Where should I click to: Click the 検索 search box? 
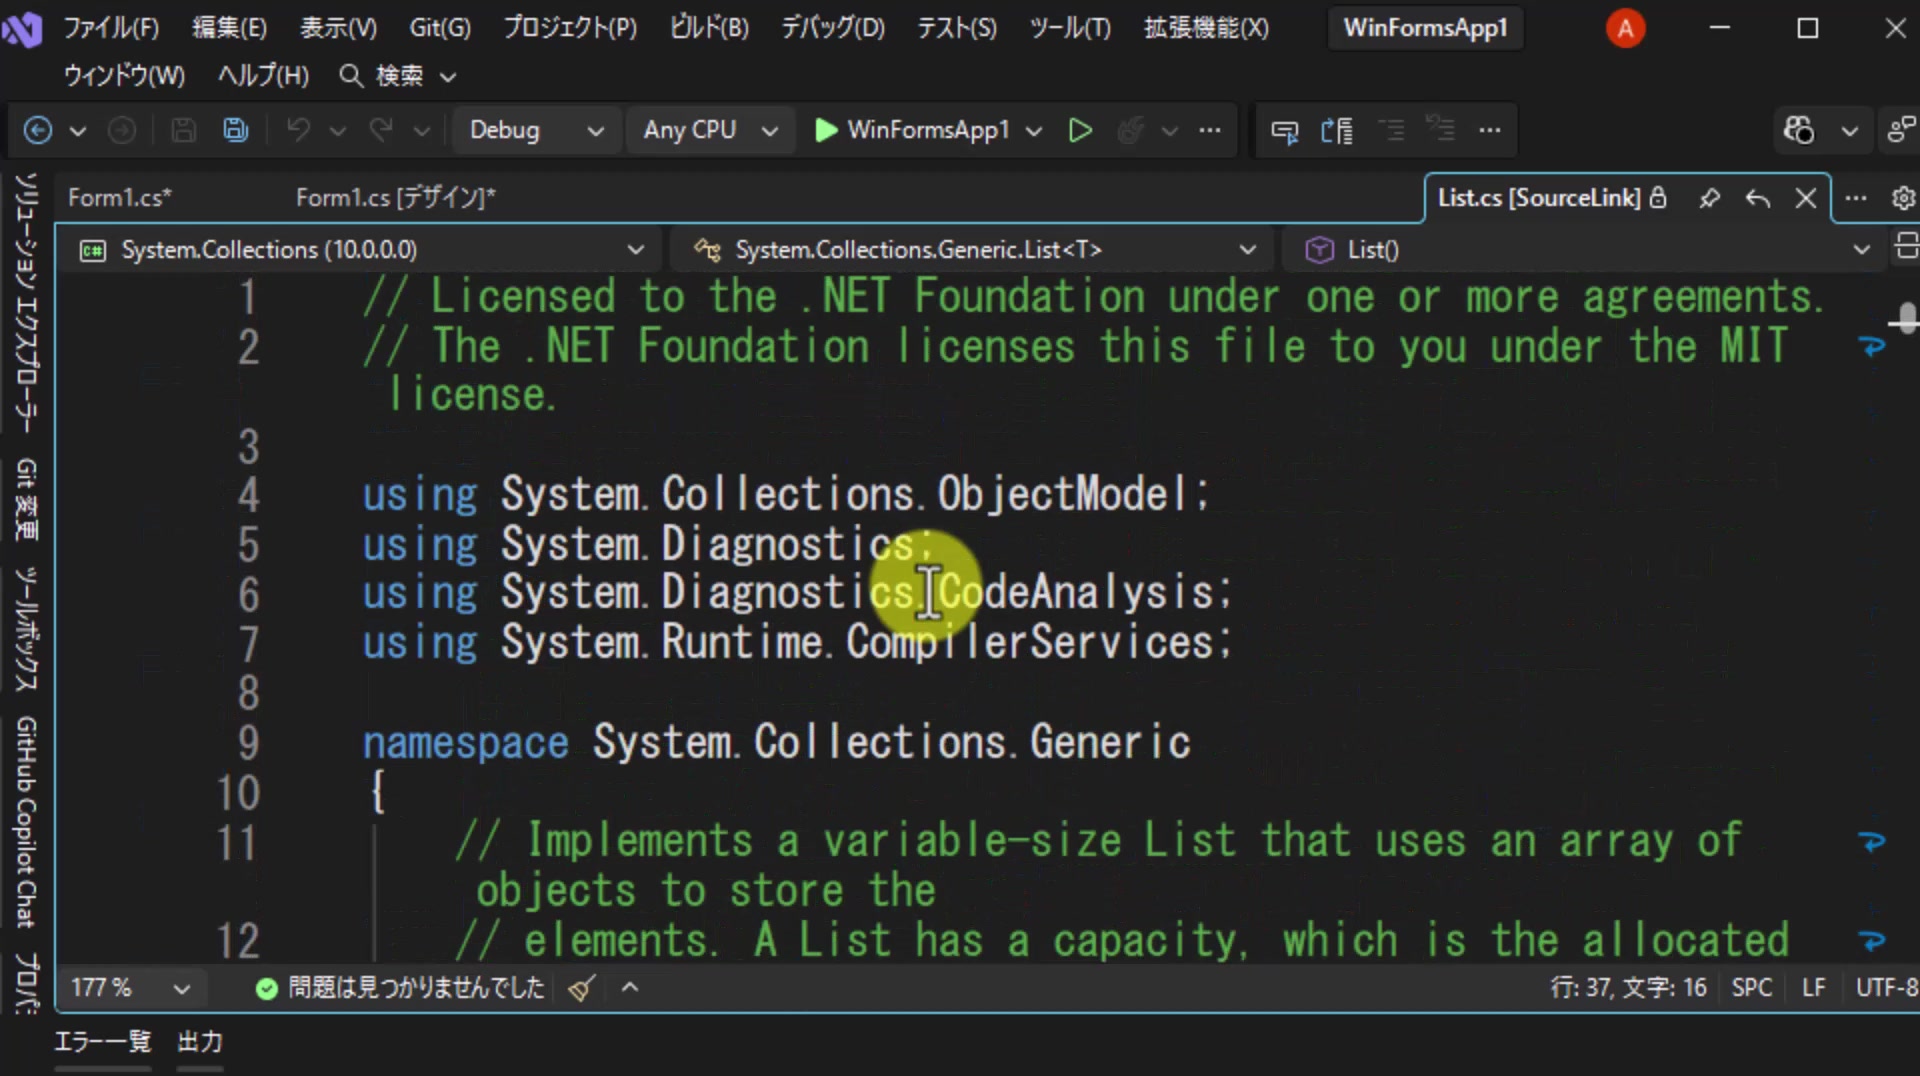click(x=398, y=76)
